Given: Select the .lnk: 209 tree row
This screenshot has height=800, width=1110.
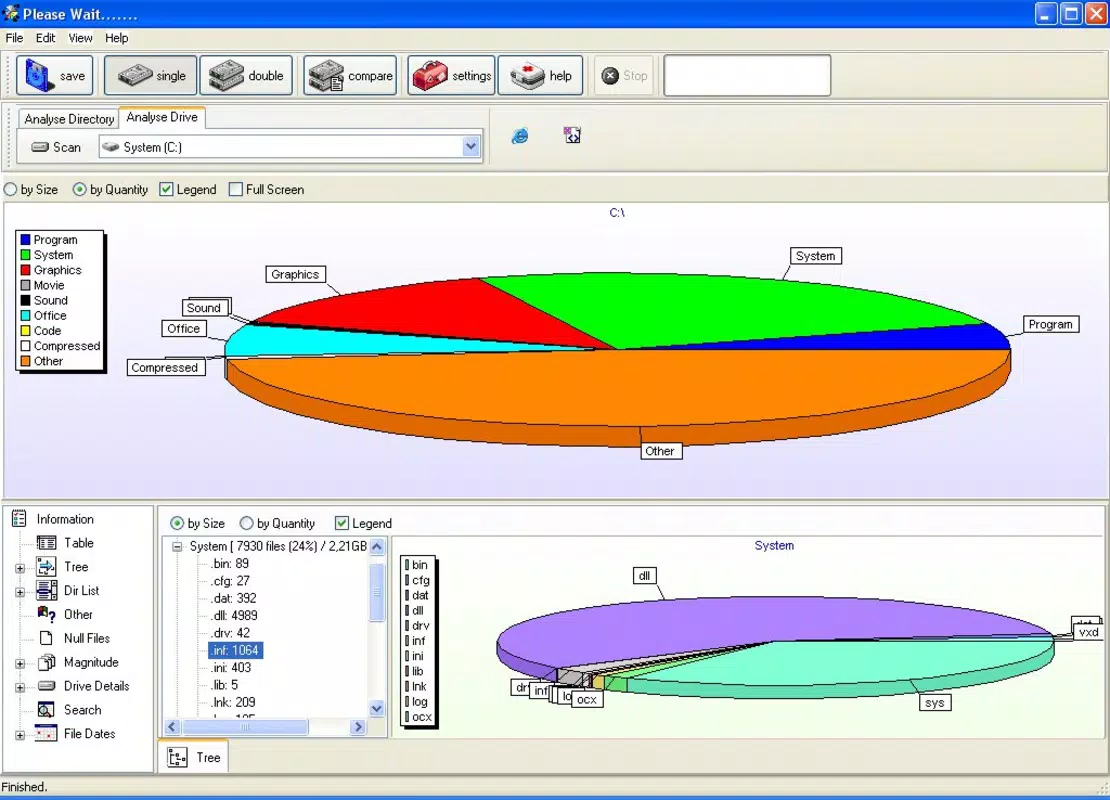Looking at the screenshot, I should pos(234,702).
